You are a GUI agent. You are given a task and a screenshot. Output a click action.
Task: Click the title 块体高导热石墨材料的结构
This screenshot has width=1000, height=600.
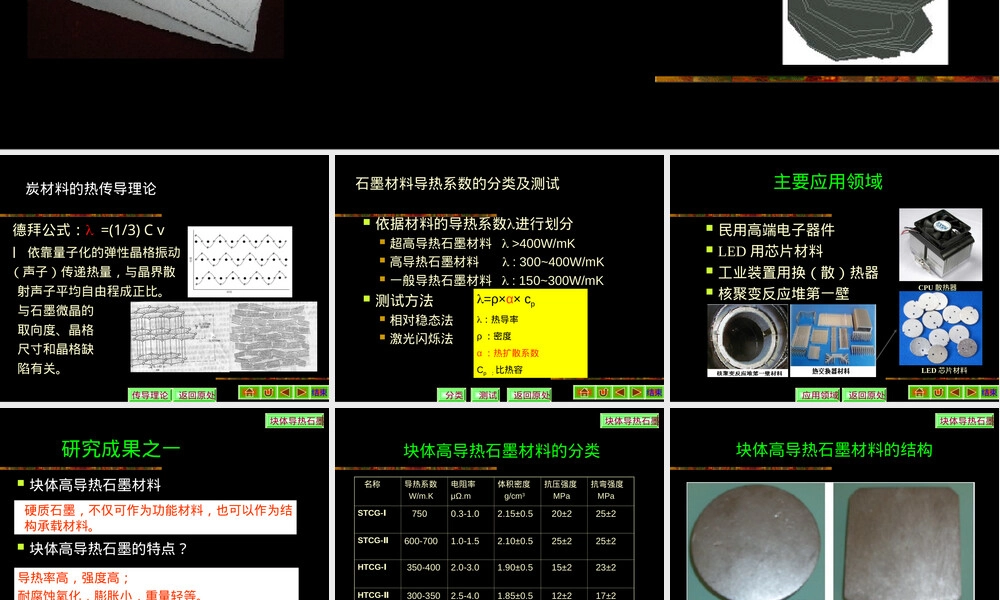pos(834,450)
